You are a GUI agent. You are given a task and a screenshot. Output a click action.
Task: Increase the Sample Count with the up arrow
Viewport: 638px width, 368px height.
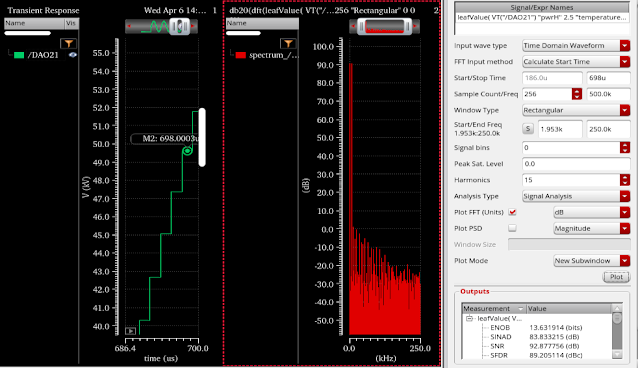coord(577,91)
